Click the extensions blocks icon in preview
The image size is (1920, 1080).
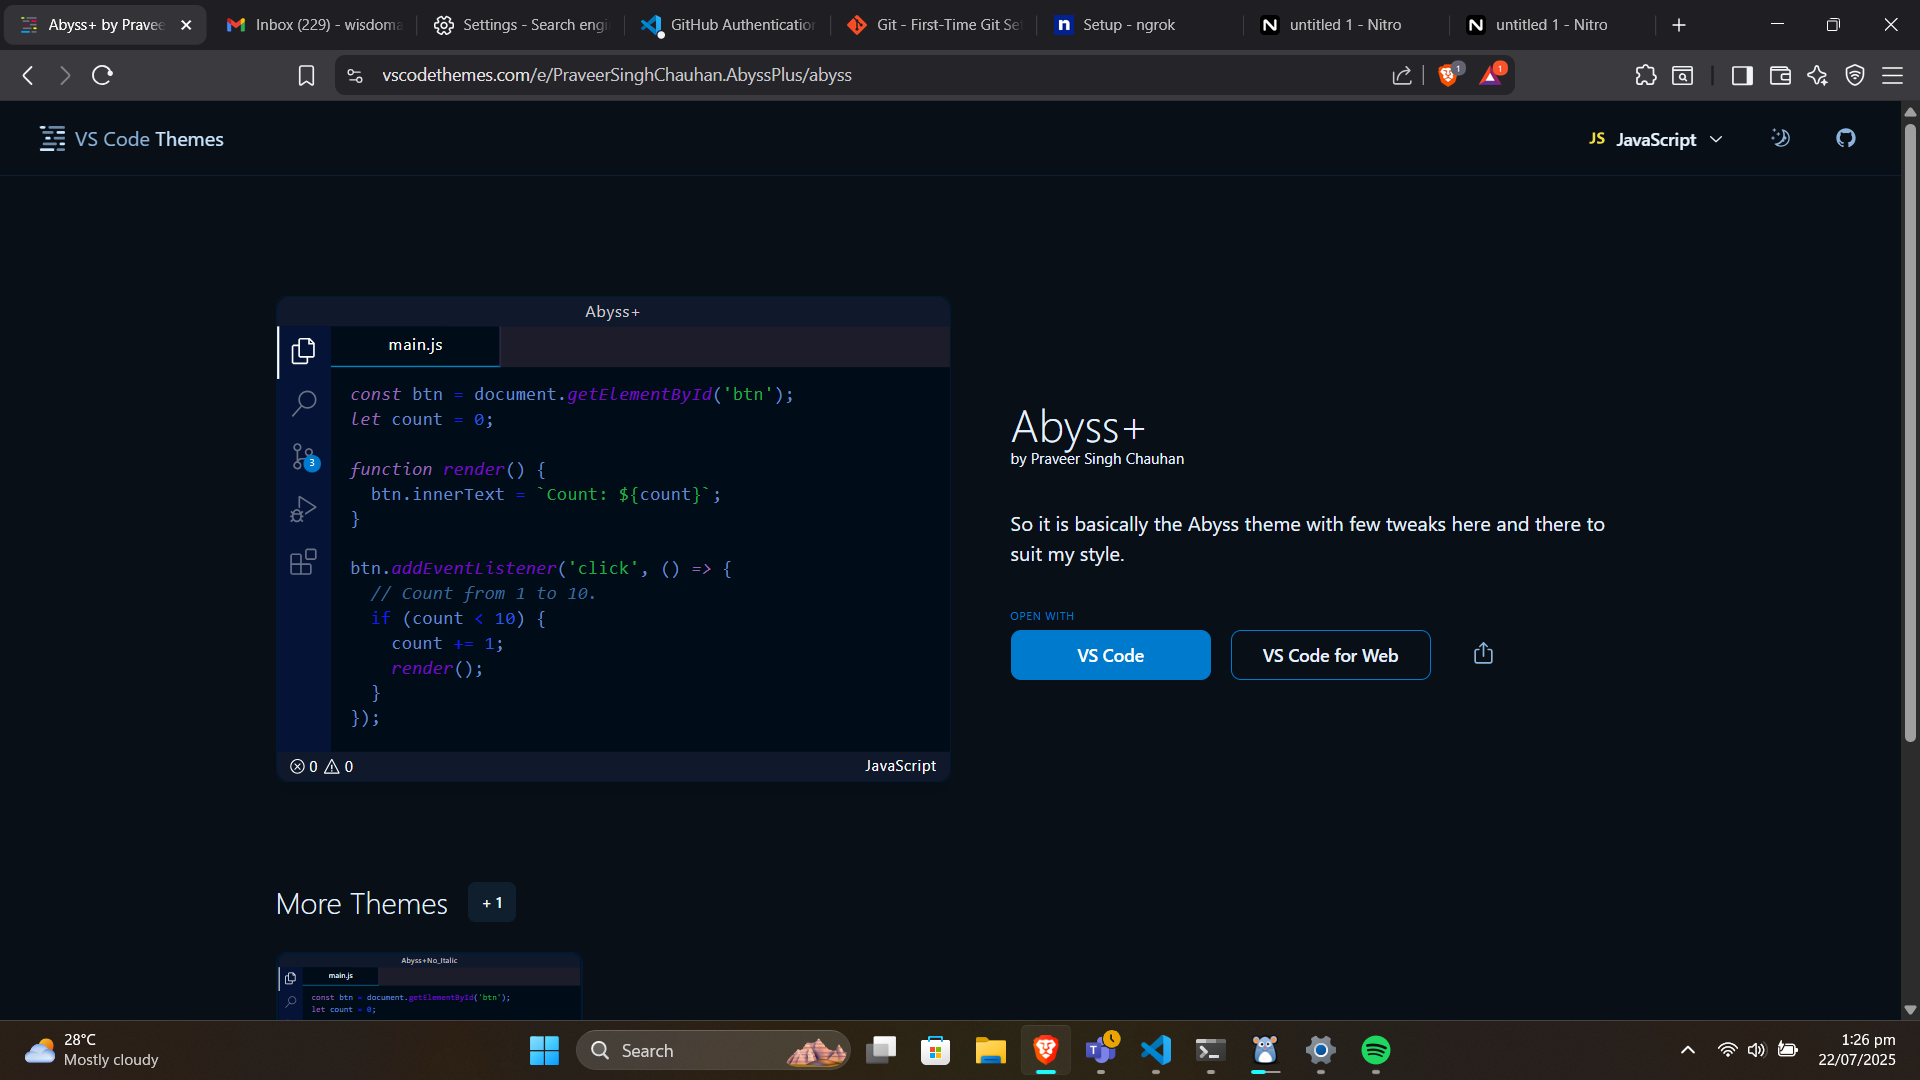(x=303, y=562)
